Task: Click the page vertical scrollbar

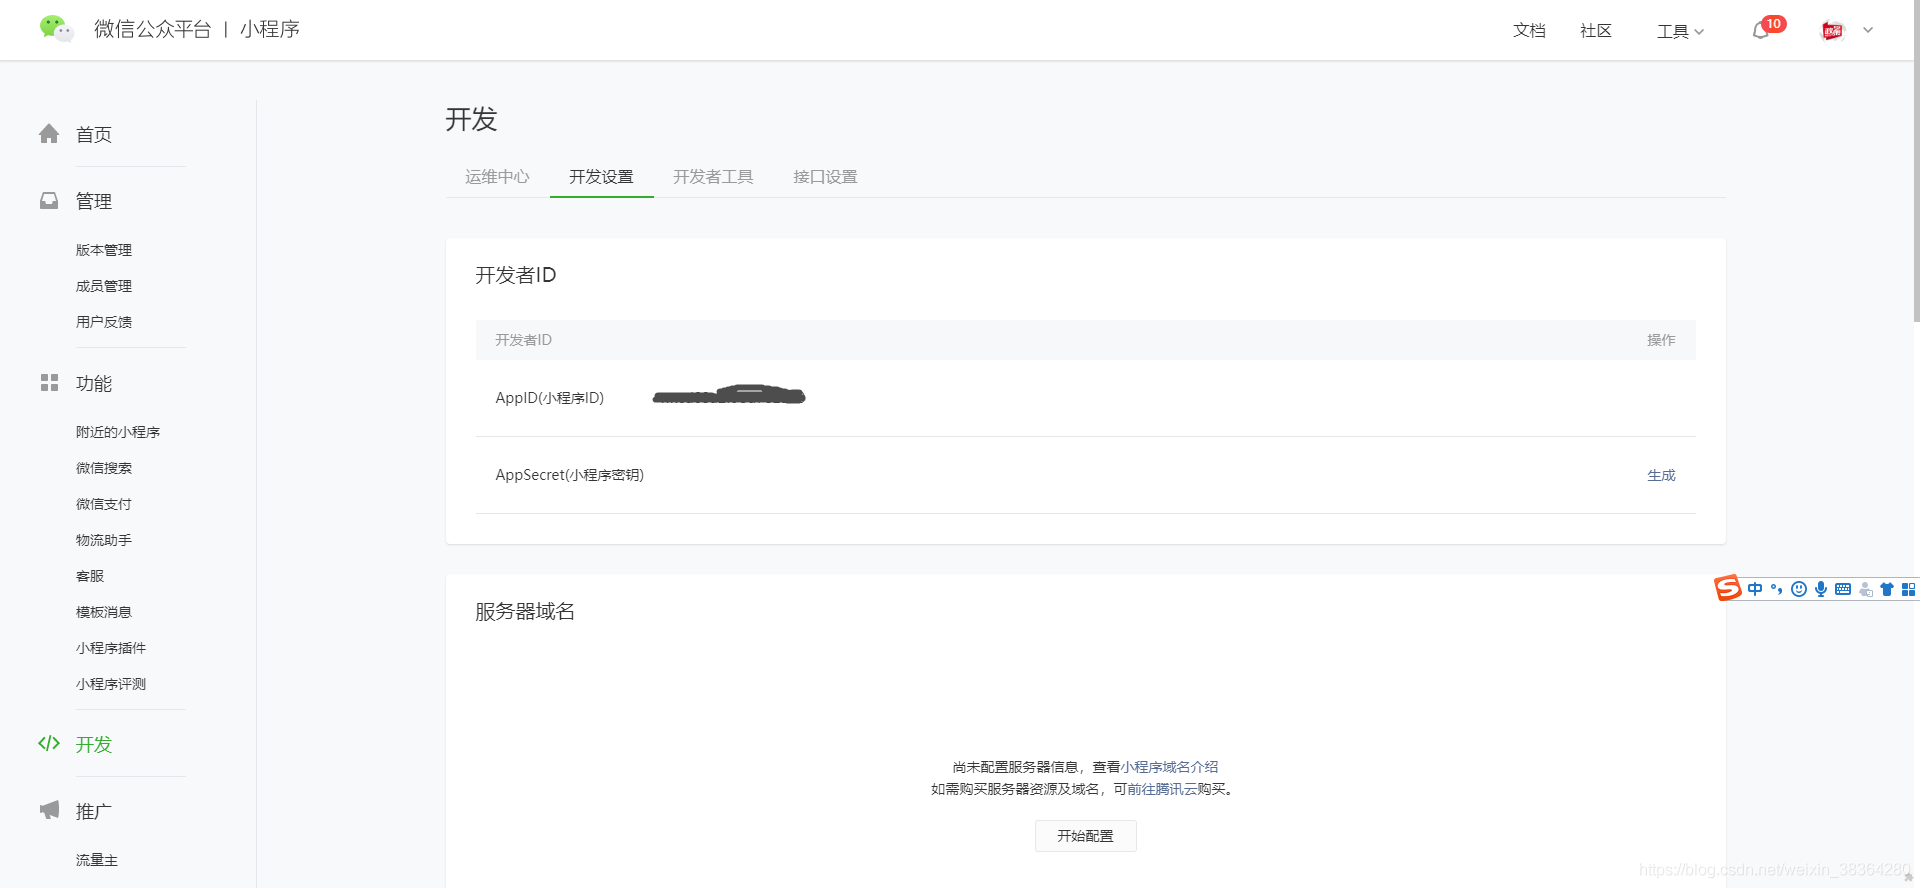Action: click(x=1916, y=161)
